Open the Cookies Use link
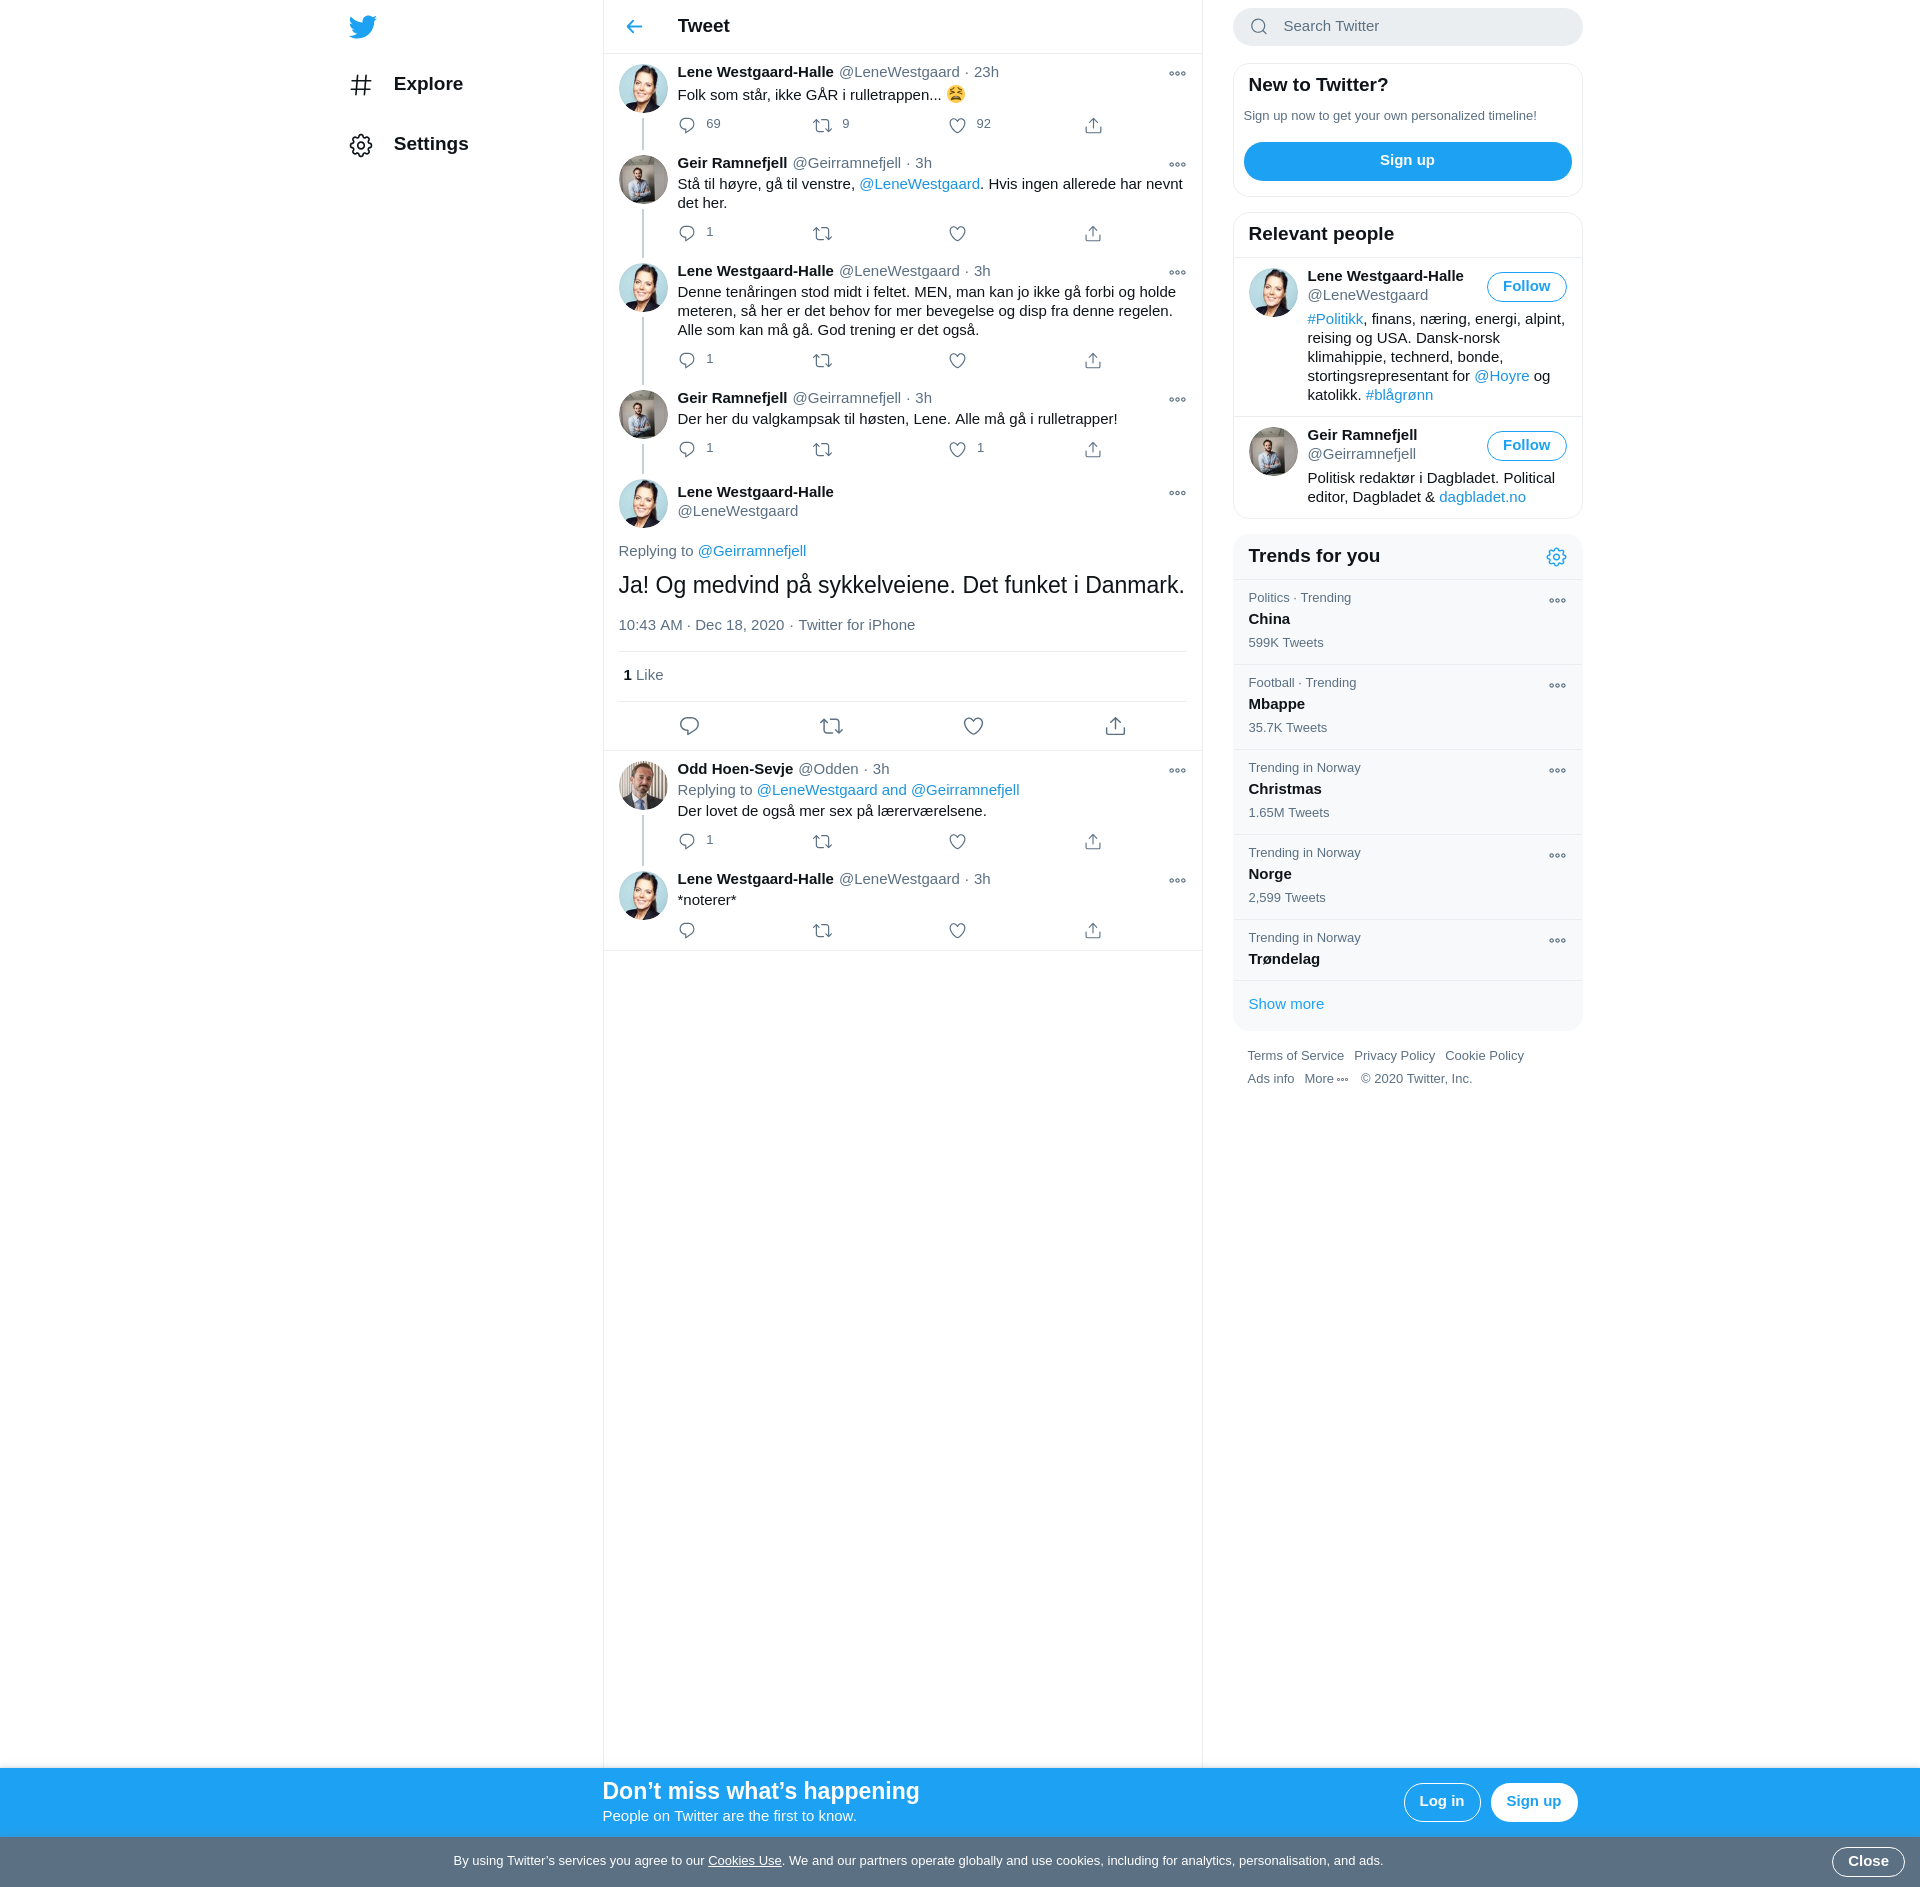Viewport: 1920px width, 1887px height. tap(744, 1861)
